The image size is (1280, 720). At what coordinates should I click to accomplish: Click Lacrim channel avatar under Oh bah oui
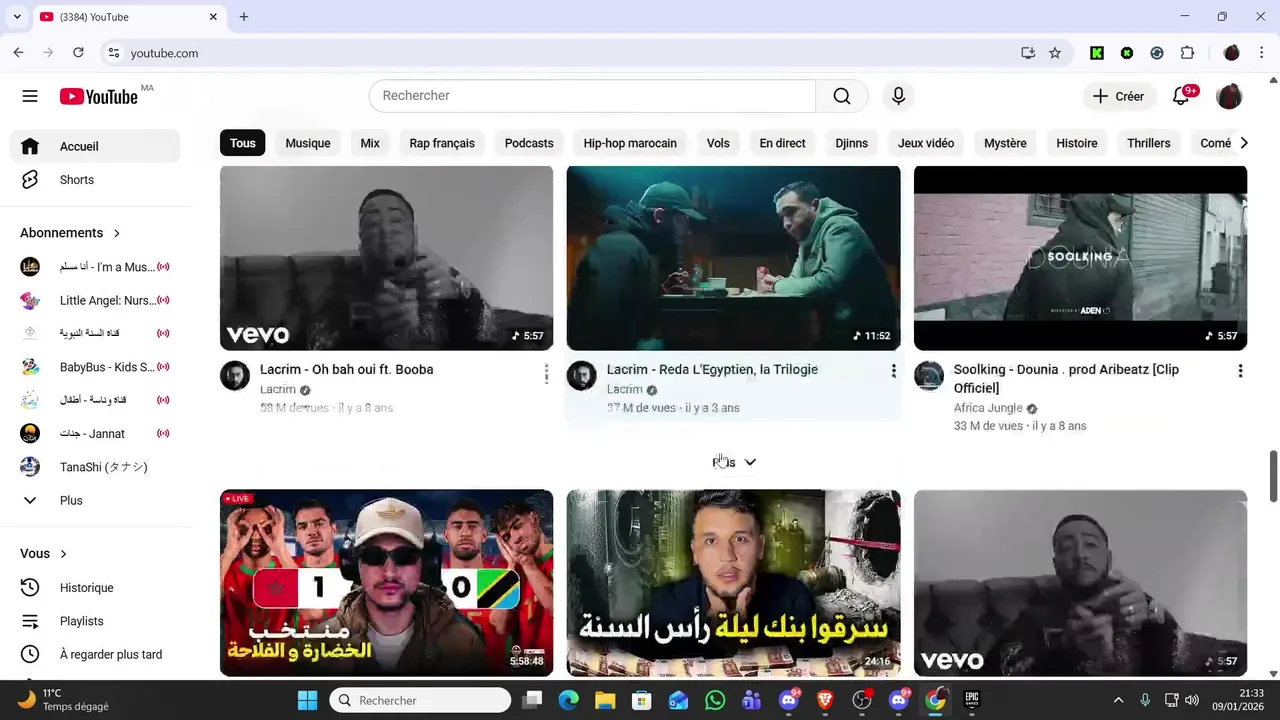pos(235,376)
